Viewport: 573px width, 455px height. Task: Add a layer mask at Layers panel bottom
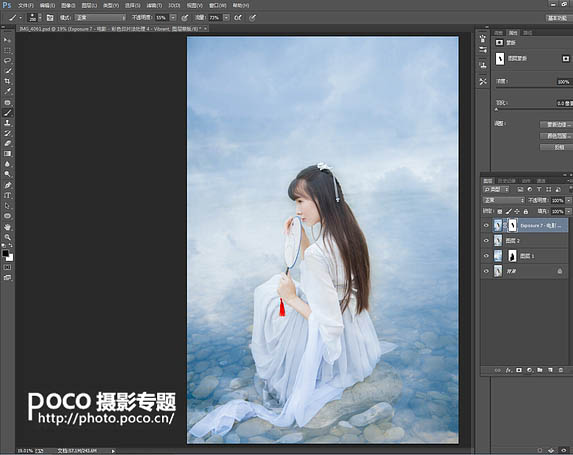pyautogui.click(x=519, y=370)
